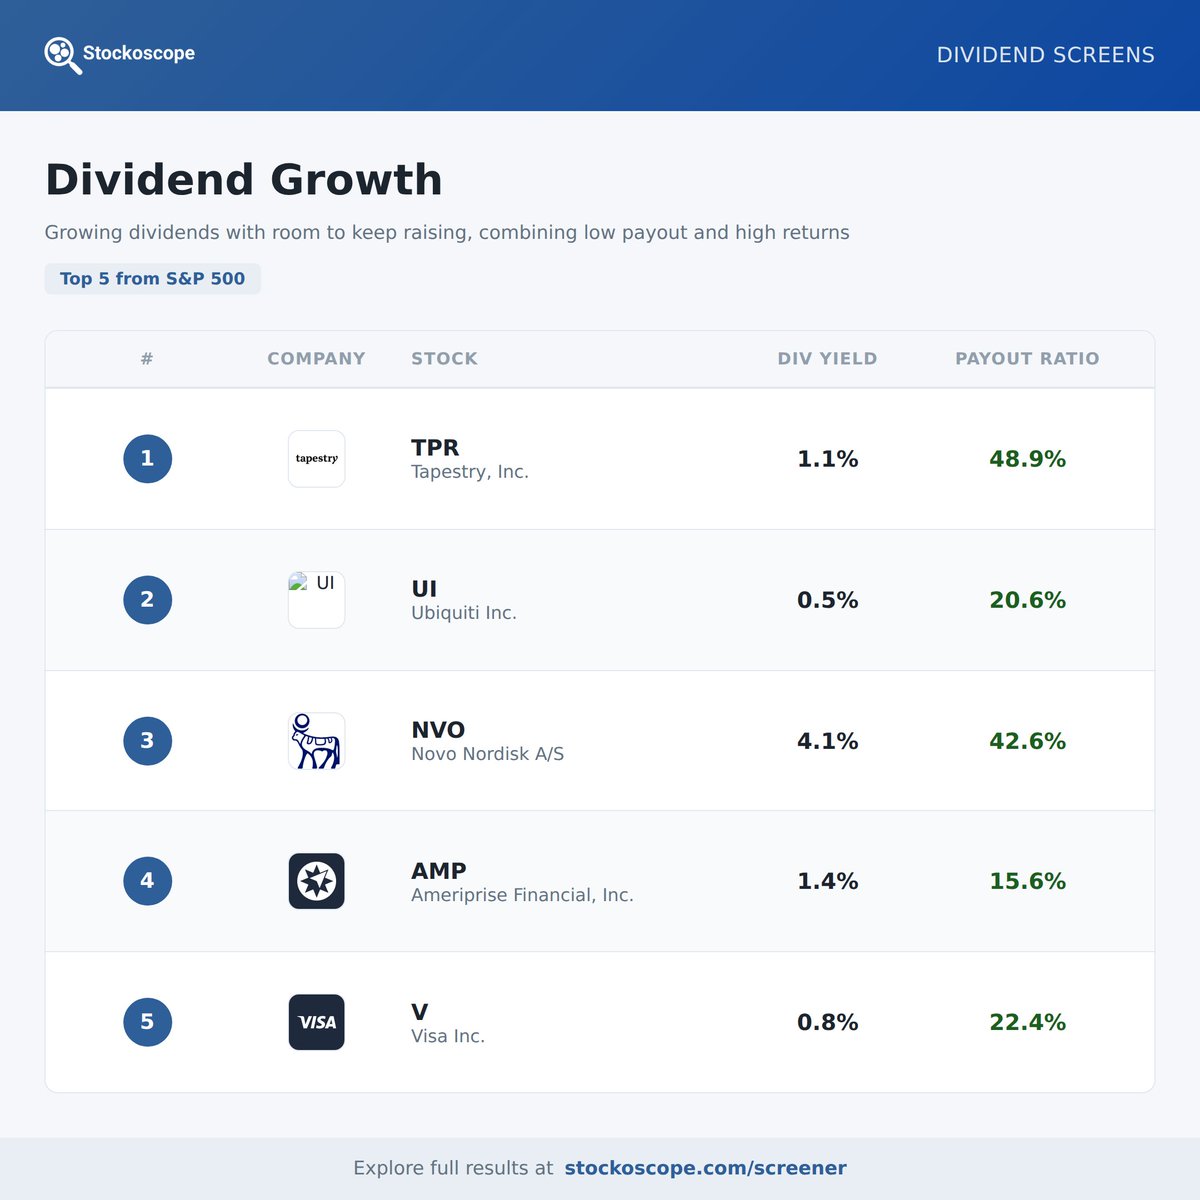Select the 15.6% payout ratio value

pyautogui.click(x=1027, y=881)
